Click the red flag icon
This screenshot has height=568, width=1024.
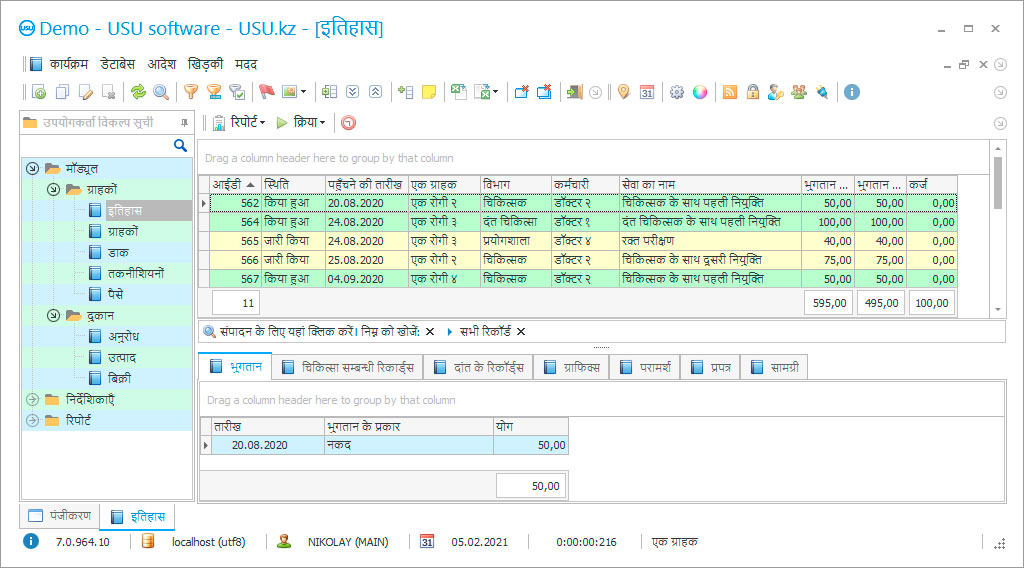266,92
